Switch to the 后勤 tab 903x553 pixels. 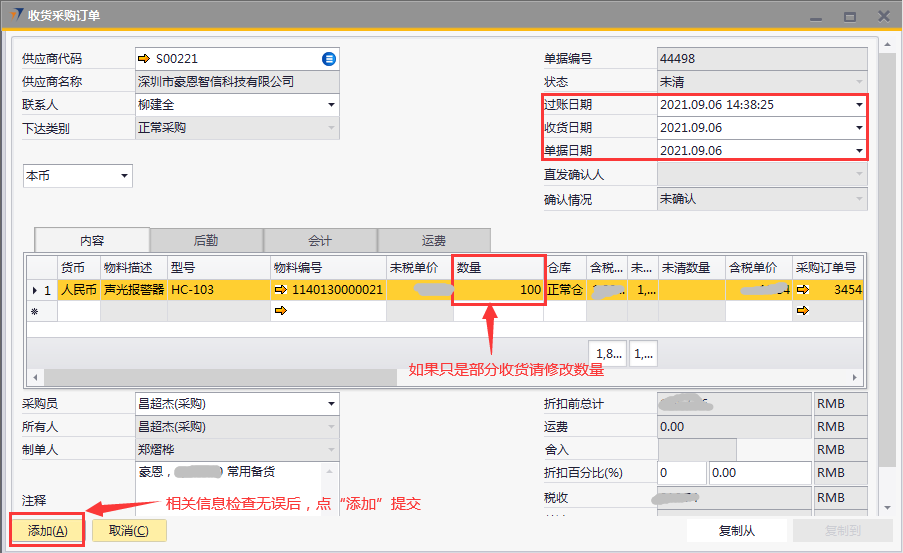[206, 241]
